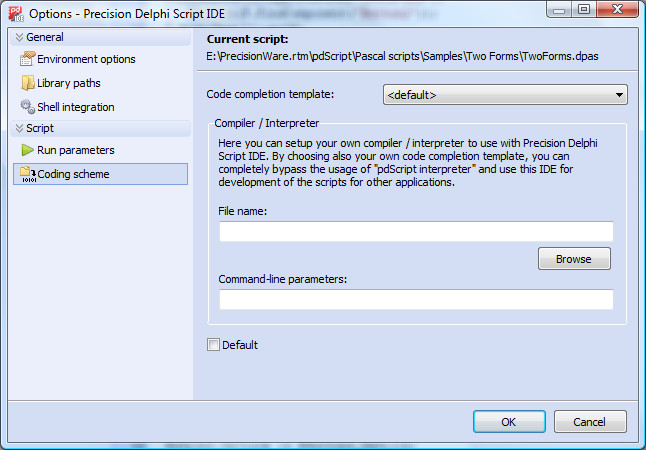Click the 'Command-line parameters:' label
The width and height of the screenshot is (646, 450).
click(283, 279)
